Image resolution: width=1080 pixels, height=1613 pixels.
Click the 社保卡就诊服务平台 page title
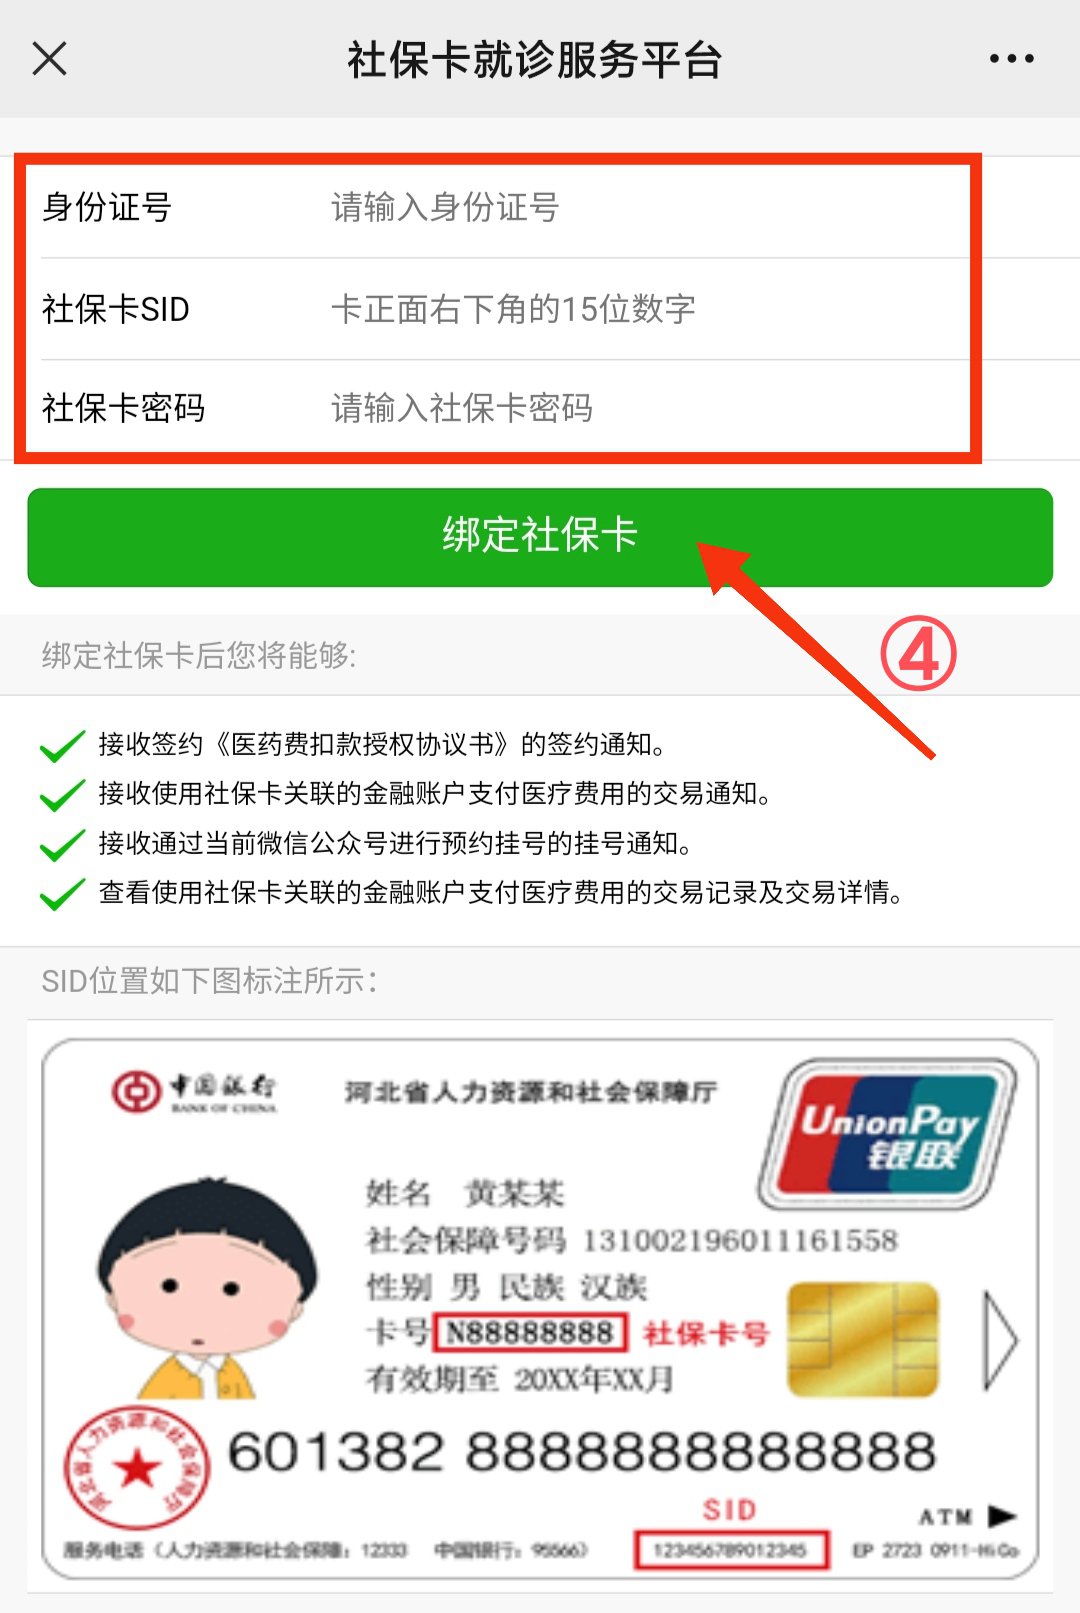click(x=535, y=60)
